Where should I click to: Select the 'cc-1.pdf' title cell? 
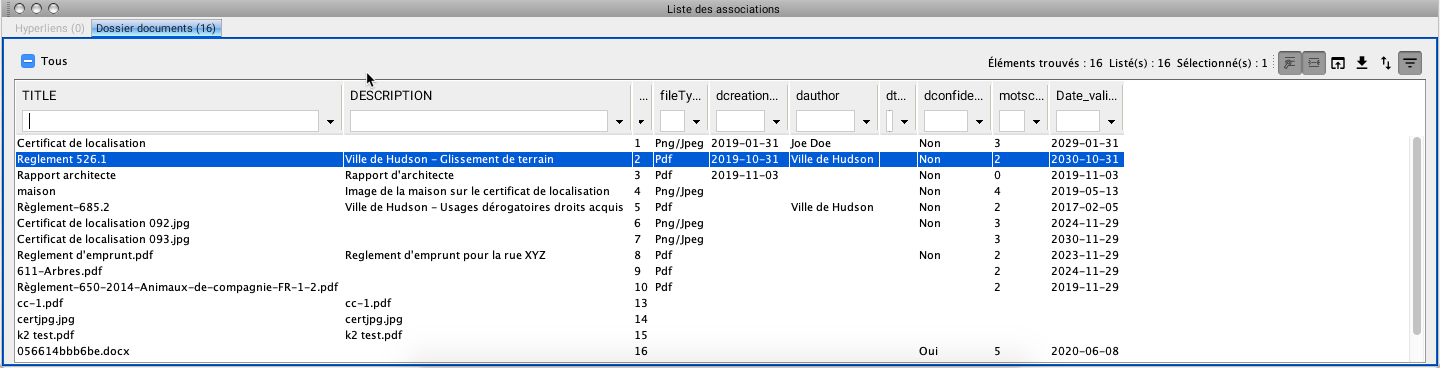[40, 303]
